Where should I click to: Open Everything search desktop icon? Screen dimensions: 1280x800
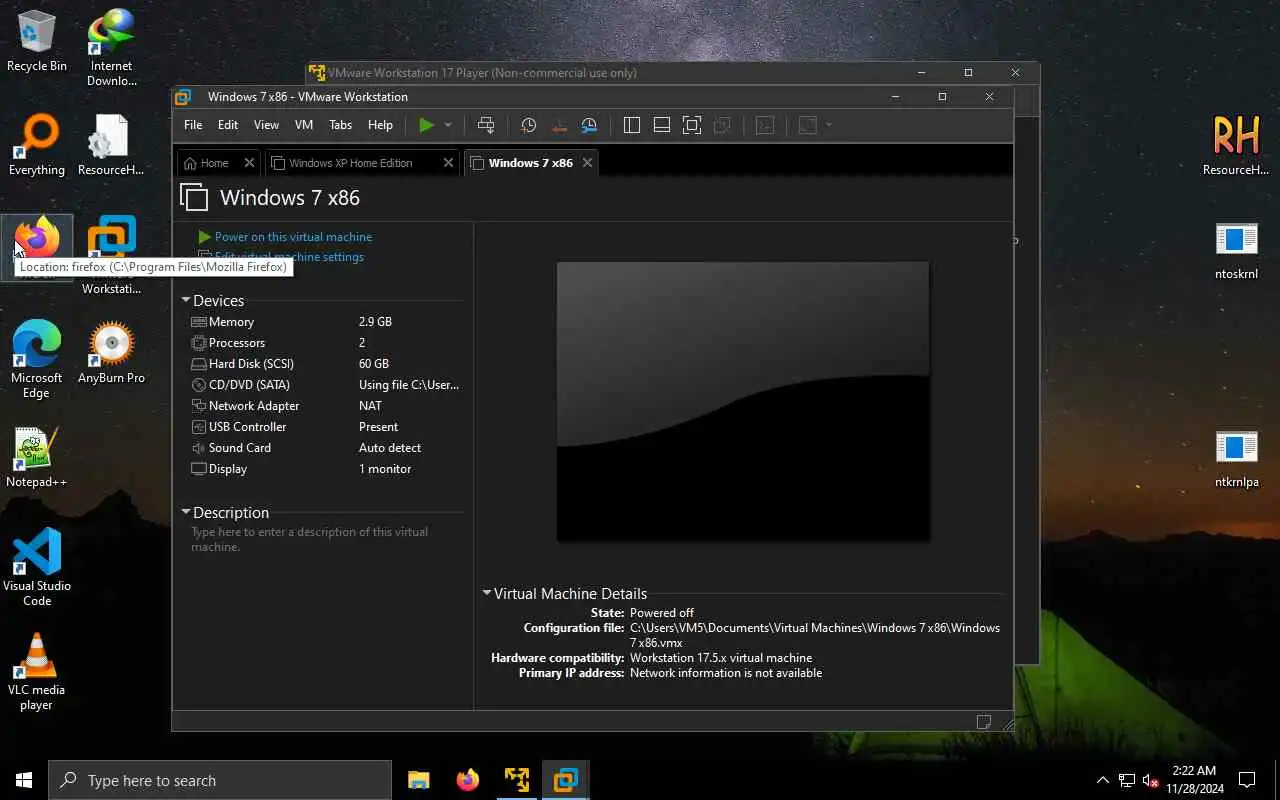(37, 146)
